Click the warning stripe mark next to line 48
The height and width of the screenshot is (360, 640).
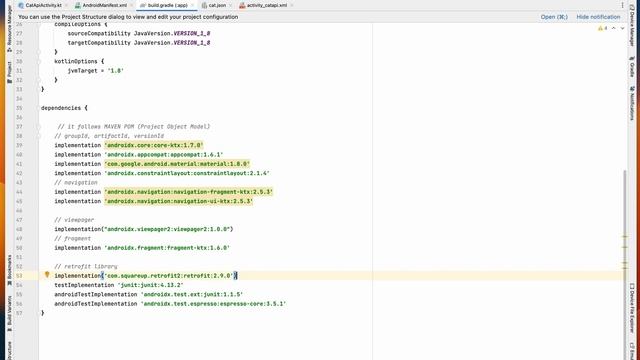click(624, 237)
